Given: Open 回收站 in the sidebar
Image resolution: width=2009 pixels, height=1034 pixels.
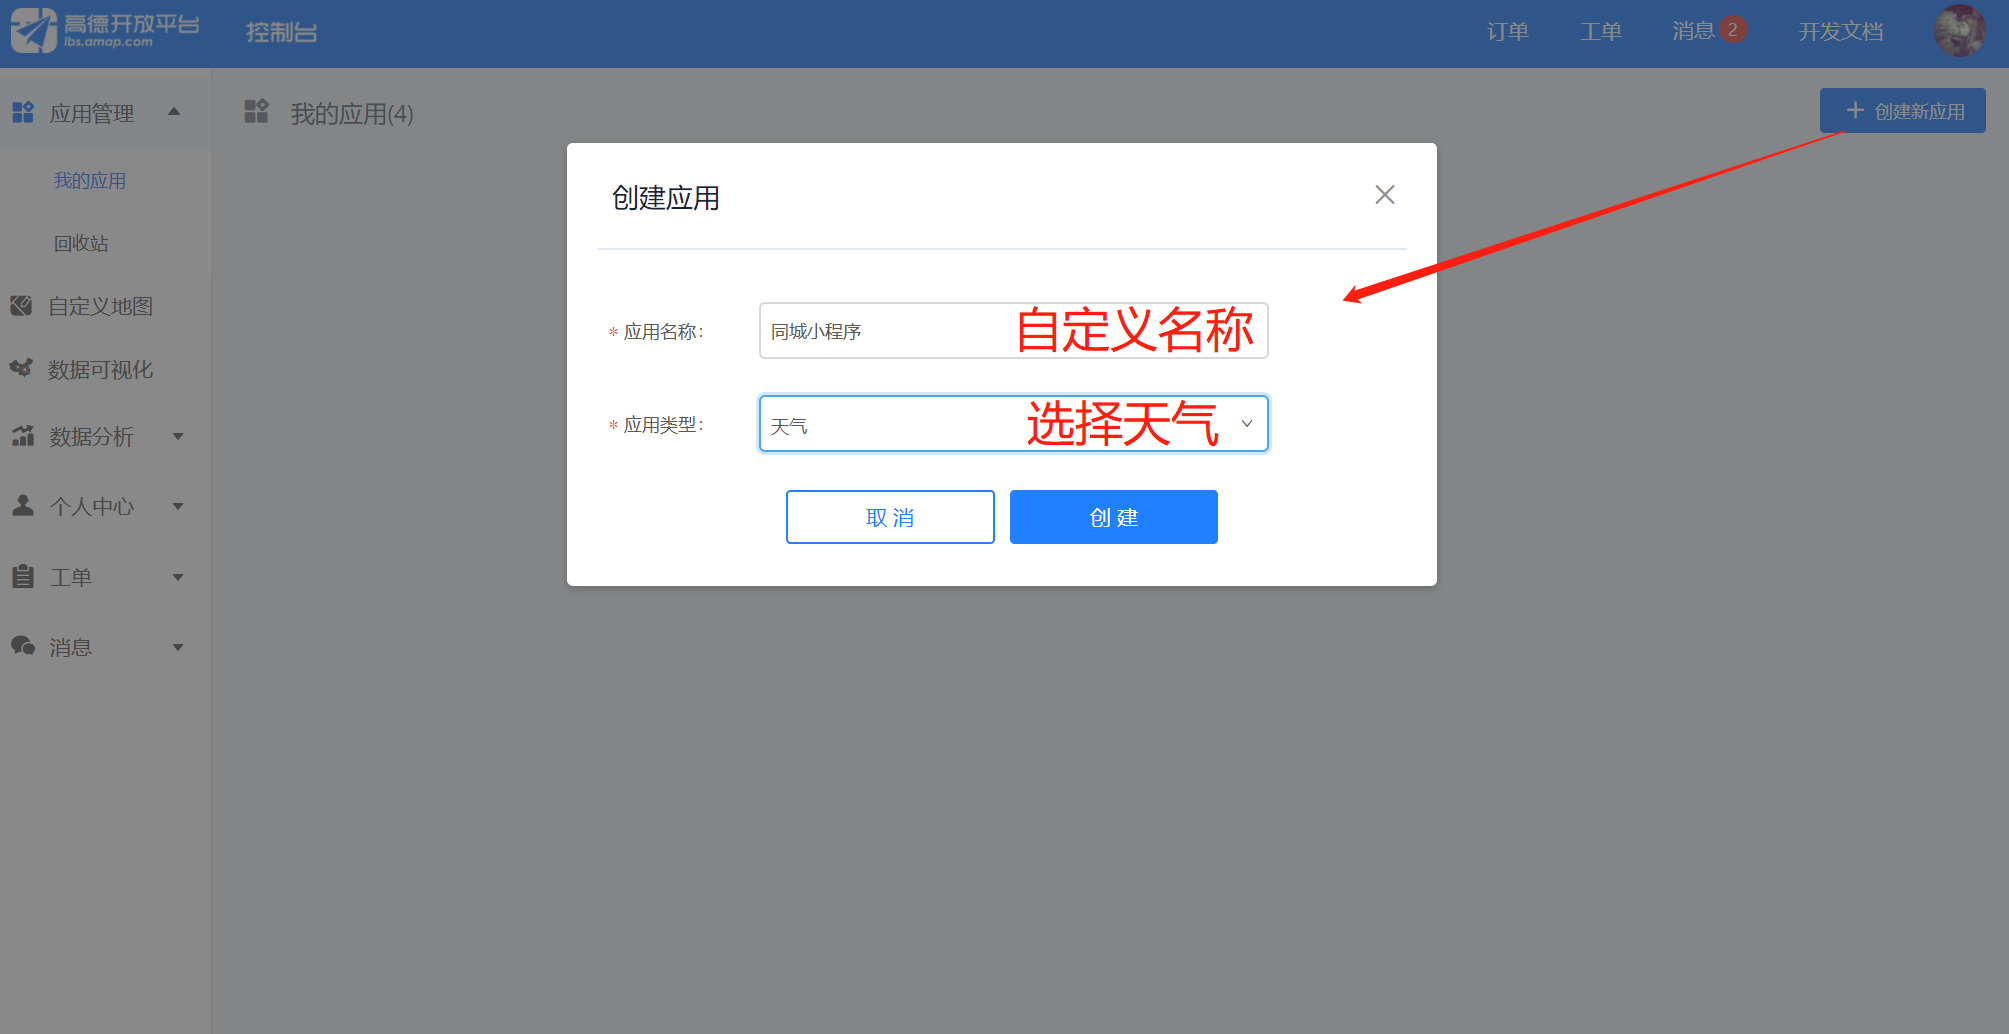Looking at the screenshot, I should pos(81,243).
